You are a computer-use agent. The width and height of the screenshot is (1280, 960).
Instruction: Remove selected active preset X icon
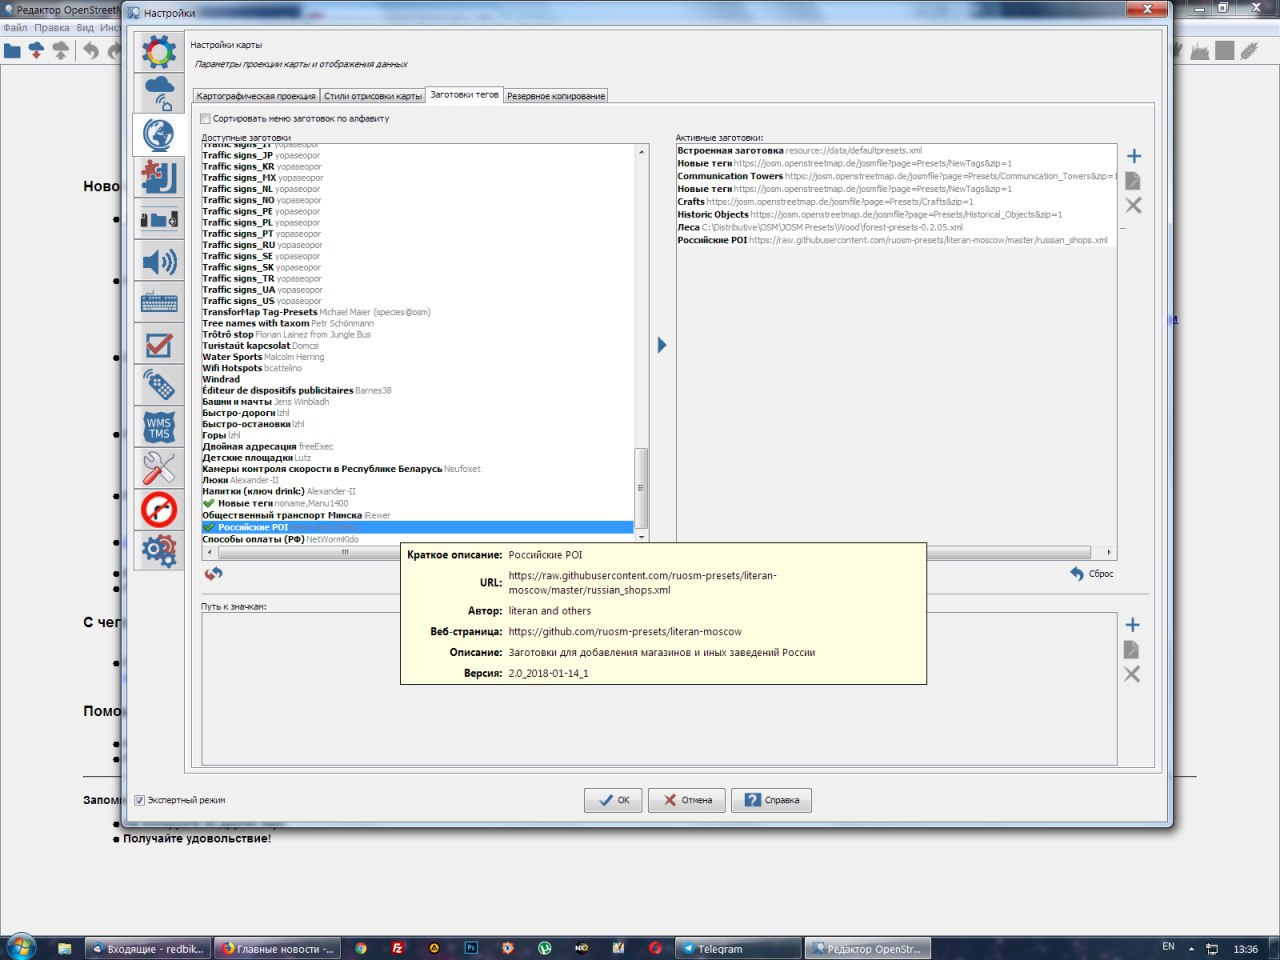click(1133, 205)
